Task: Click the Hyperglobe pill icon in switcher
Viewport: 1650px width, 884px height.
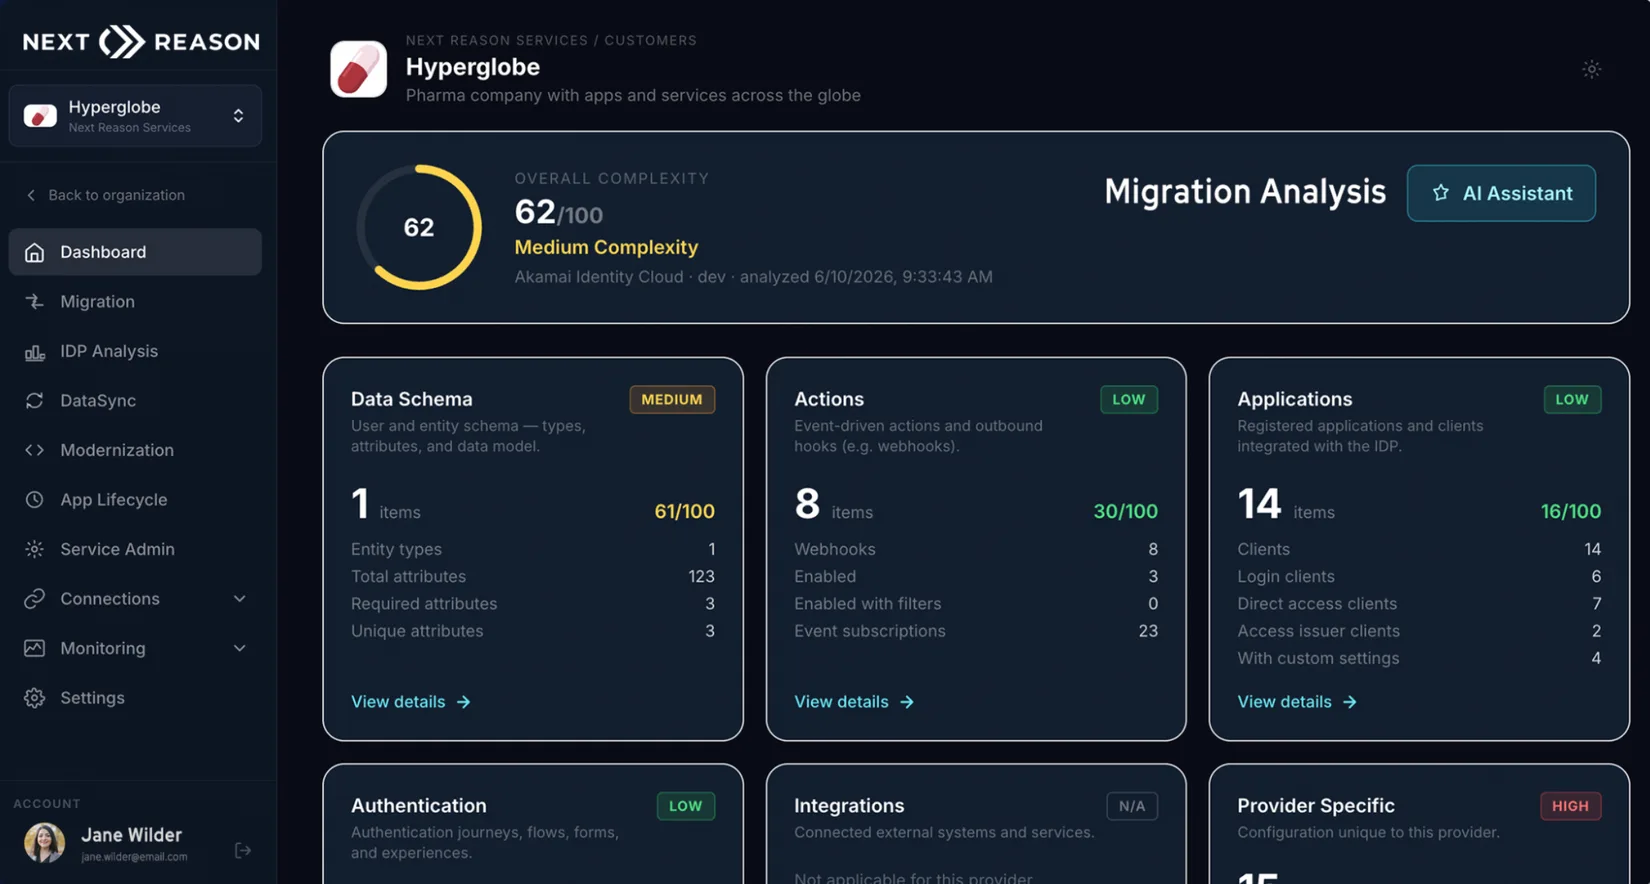Action: 40,116
